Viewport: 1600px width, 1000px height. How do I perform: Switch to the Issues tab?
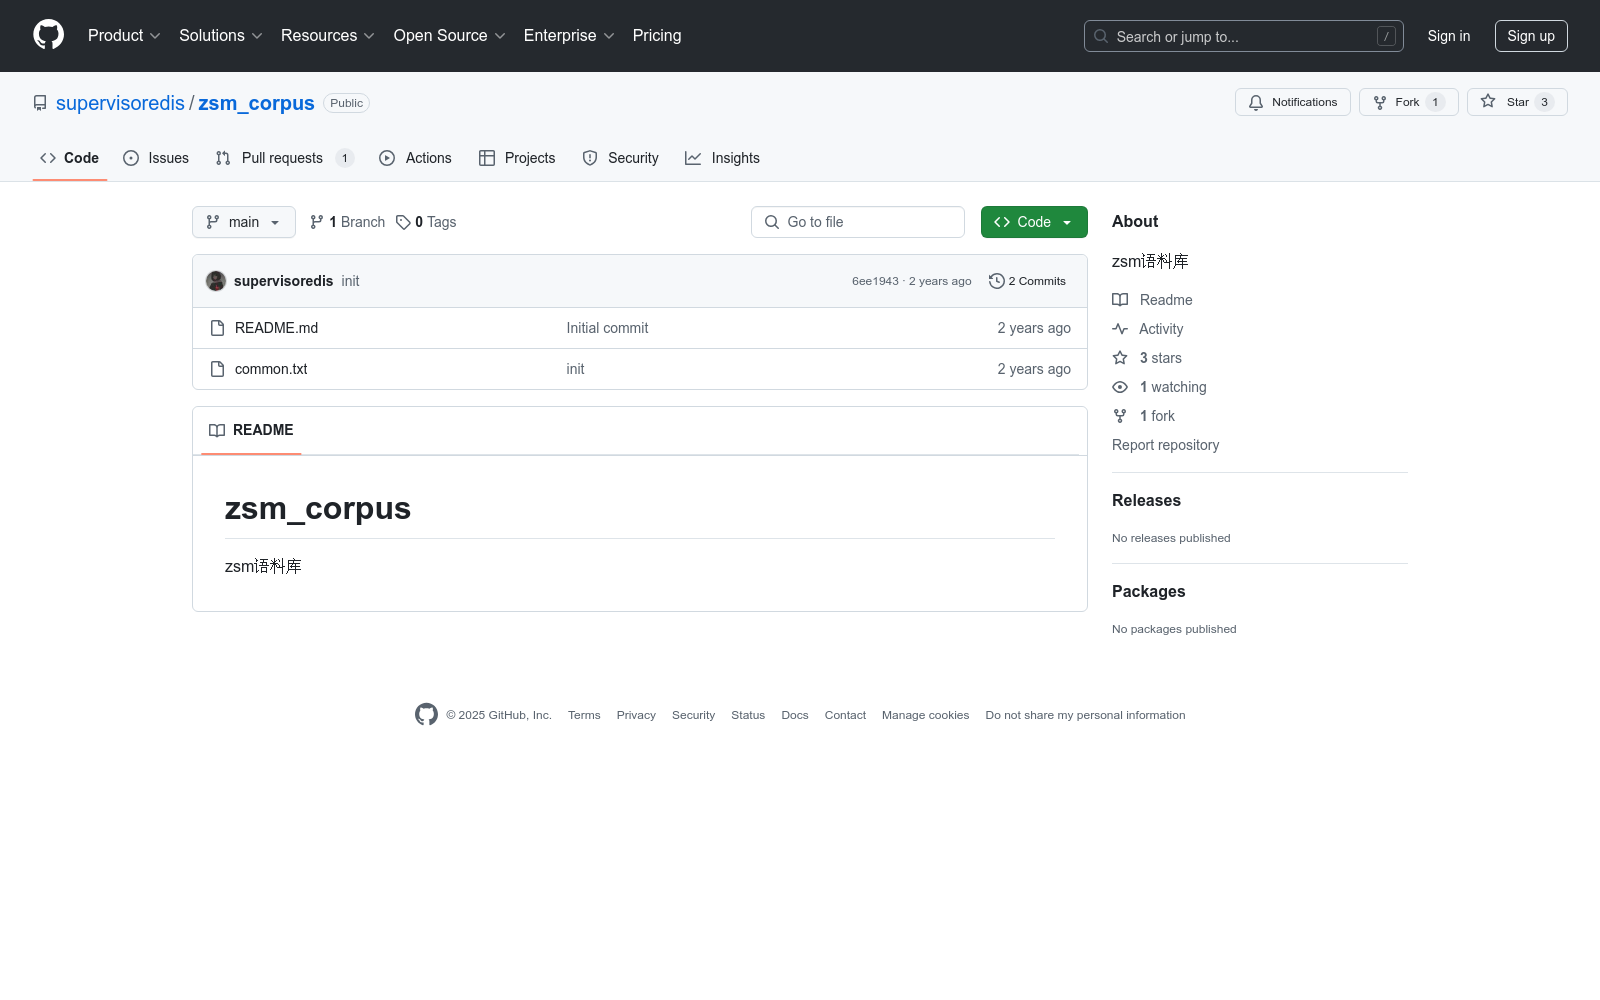(156, 158)
